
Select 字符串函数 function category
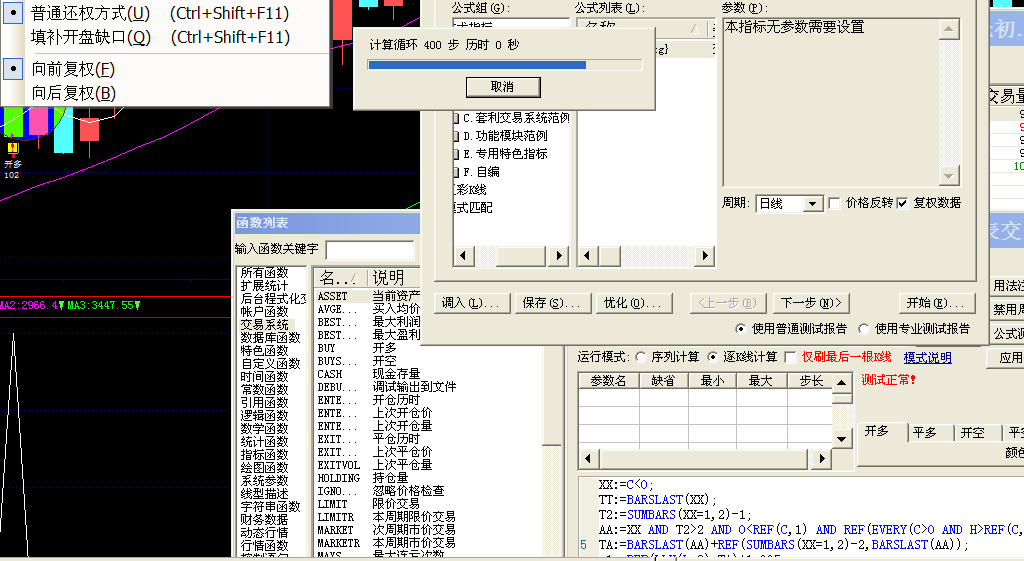pyautogui.click(x=270, y=507)
